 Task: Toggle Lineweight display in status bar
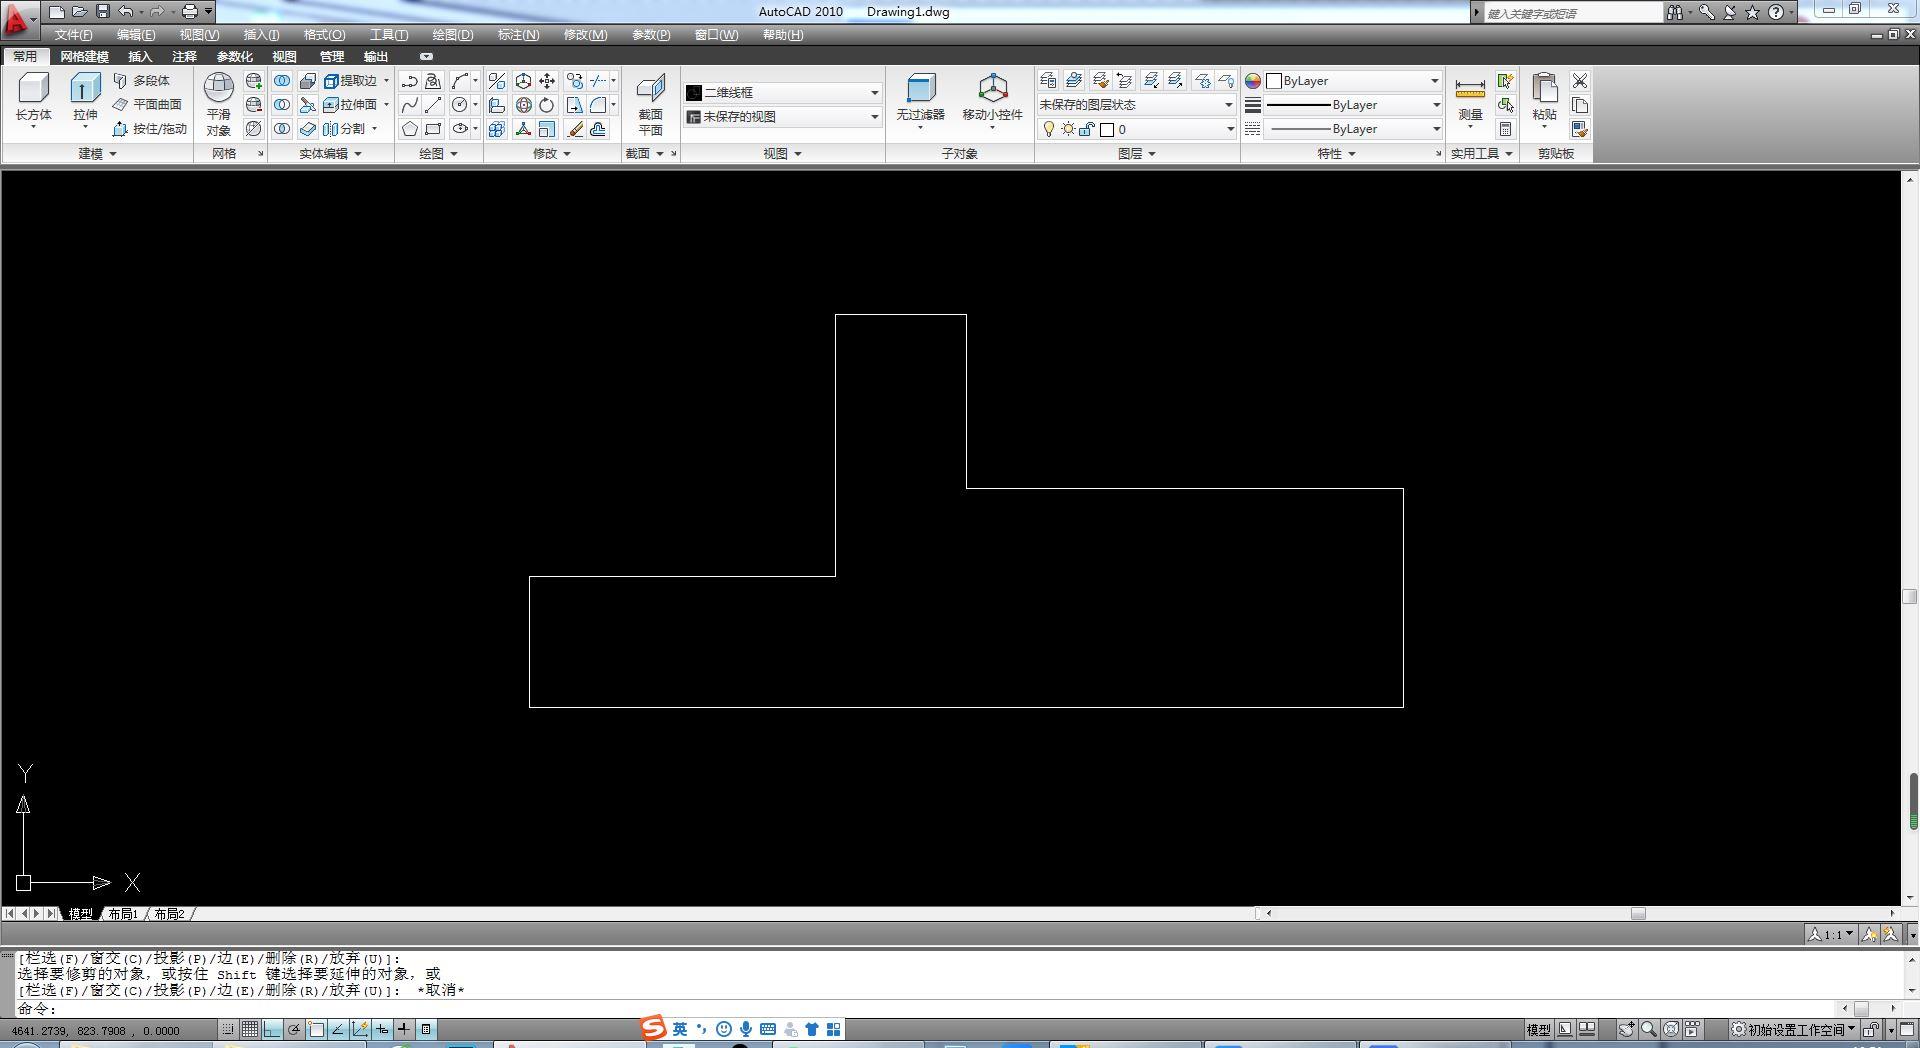(x=404, y=1029)
